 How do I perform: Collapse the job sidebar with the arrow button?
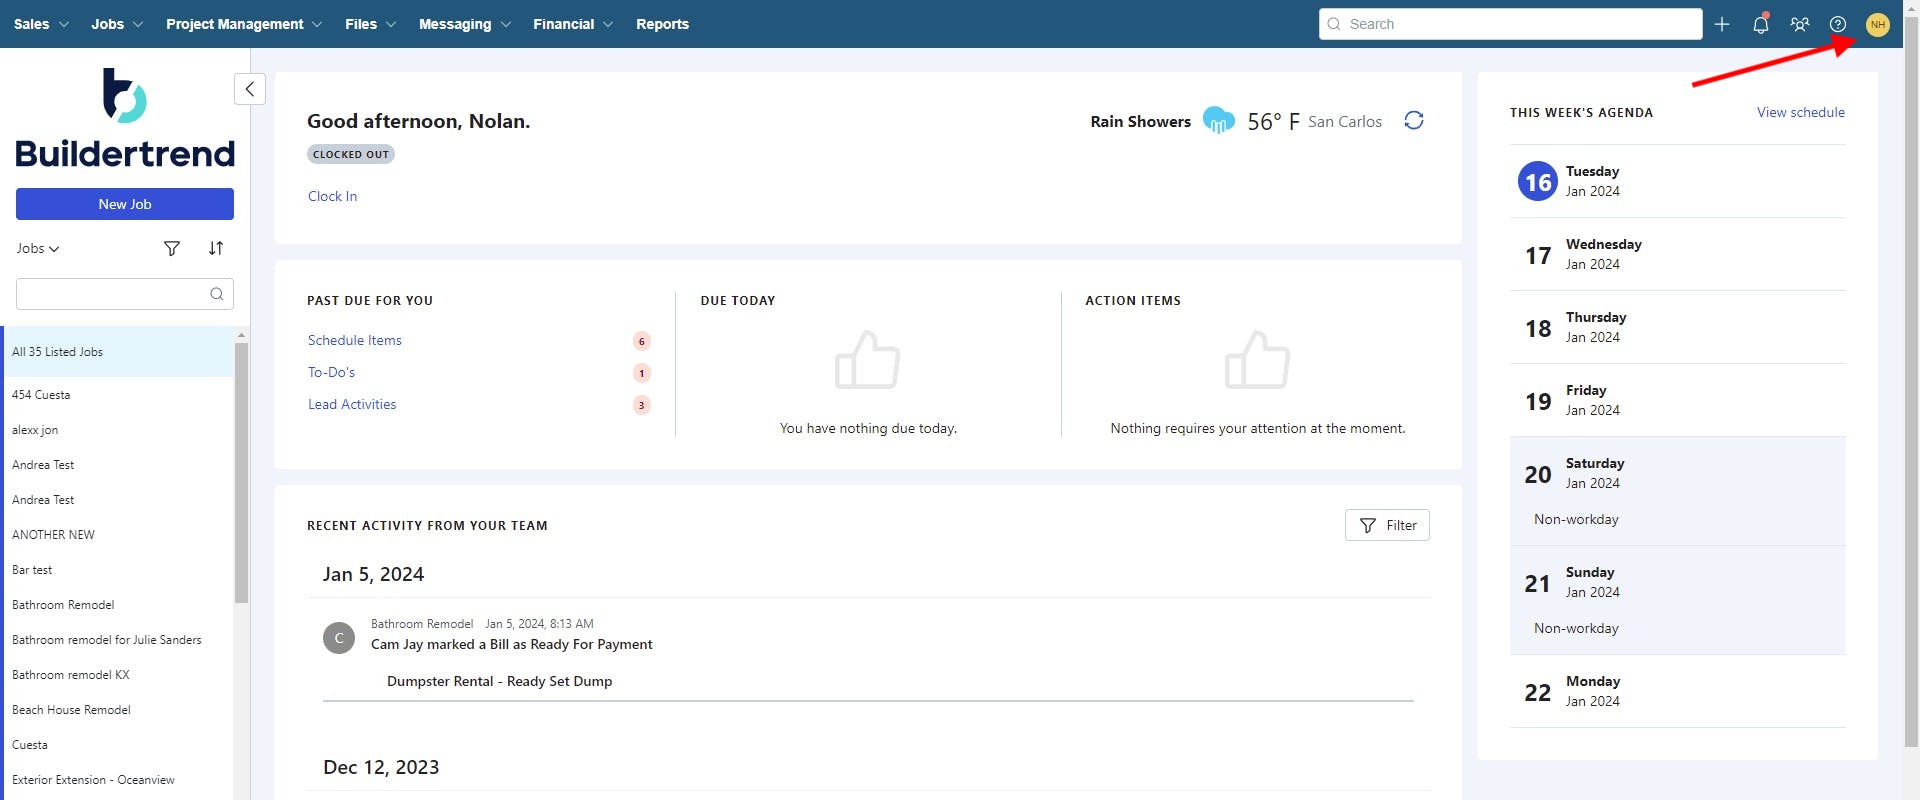click(x=250, y=89)
